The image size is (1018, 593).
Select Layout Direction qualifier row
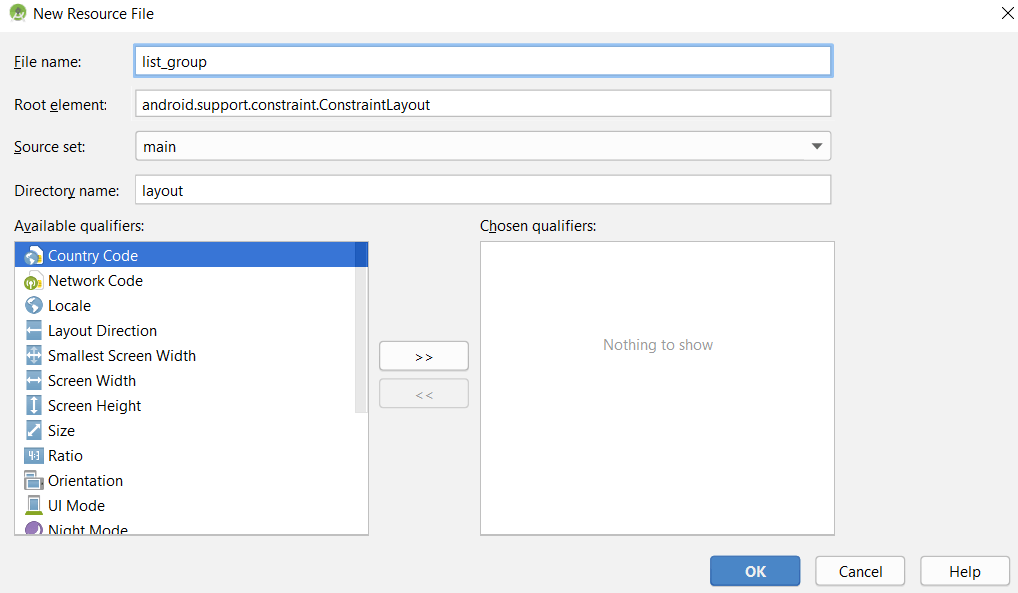tap(185, 331)
